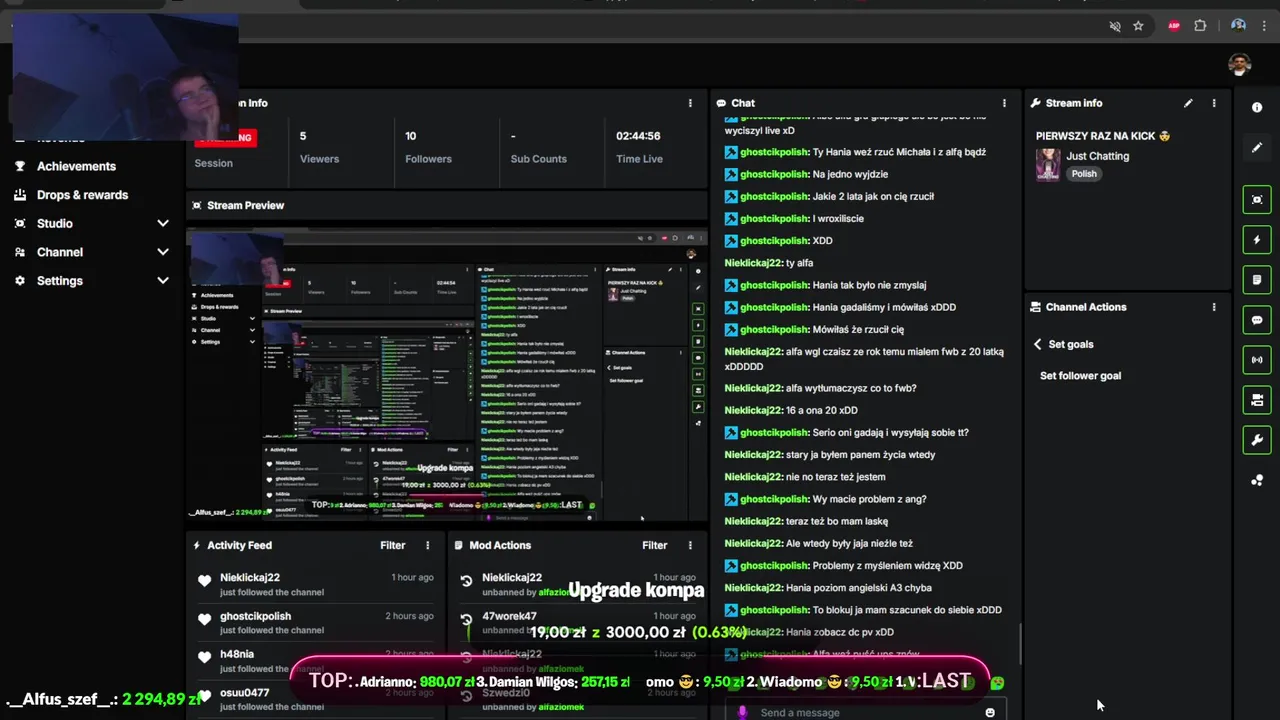Toggle the Channel Actions panel button
The height and width of the screenshot is (720, 1280).
point(1257,400)
